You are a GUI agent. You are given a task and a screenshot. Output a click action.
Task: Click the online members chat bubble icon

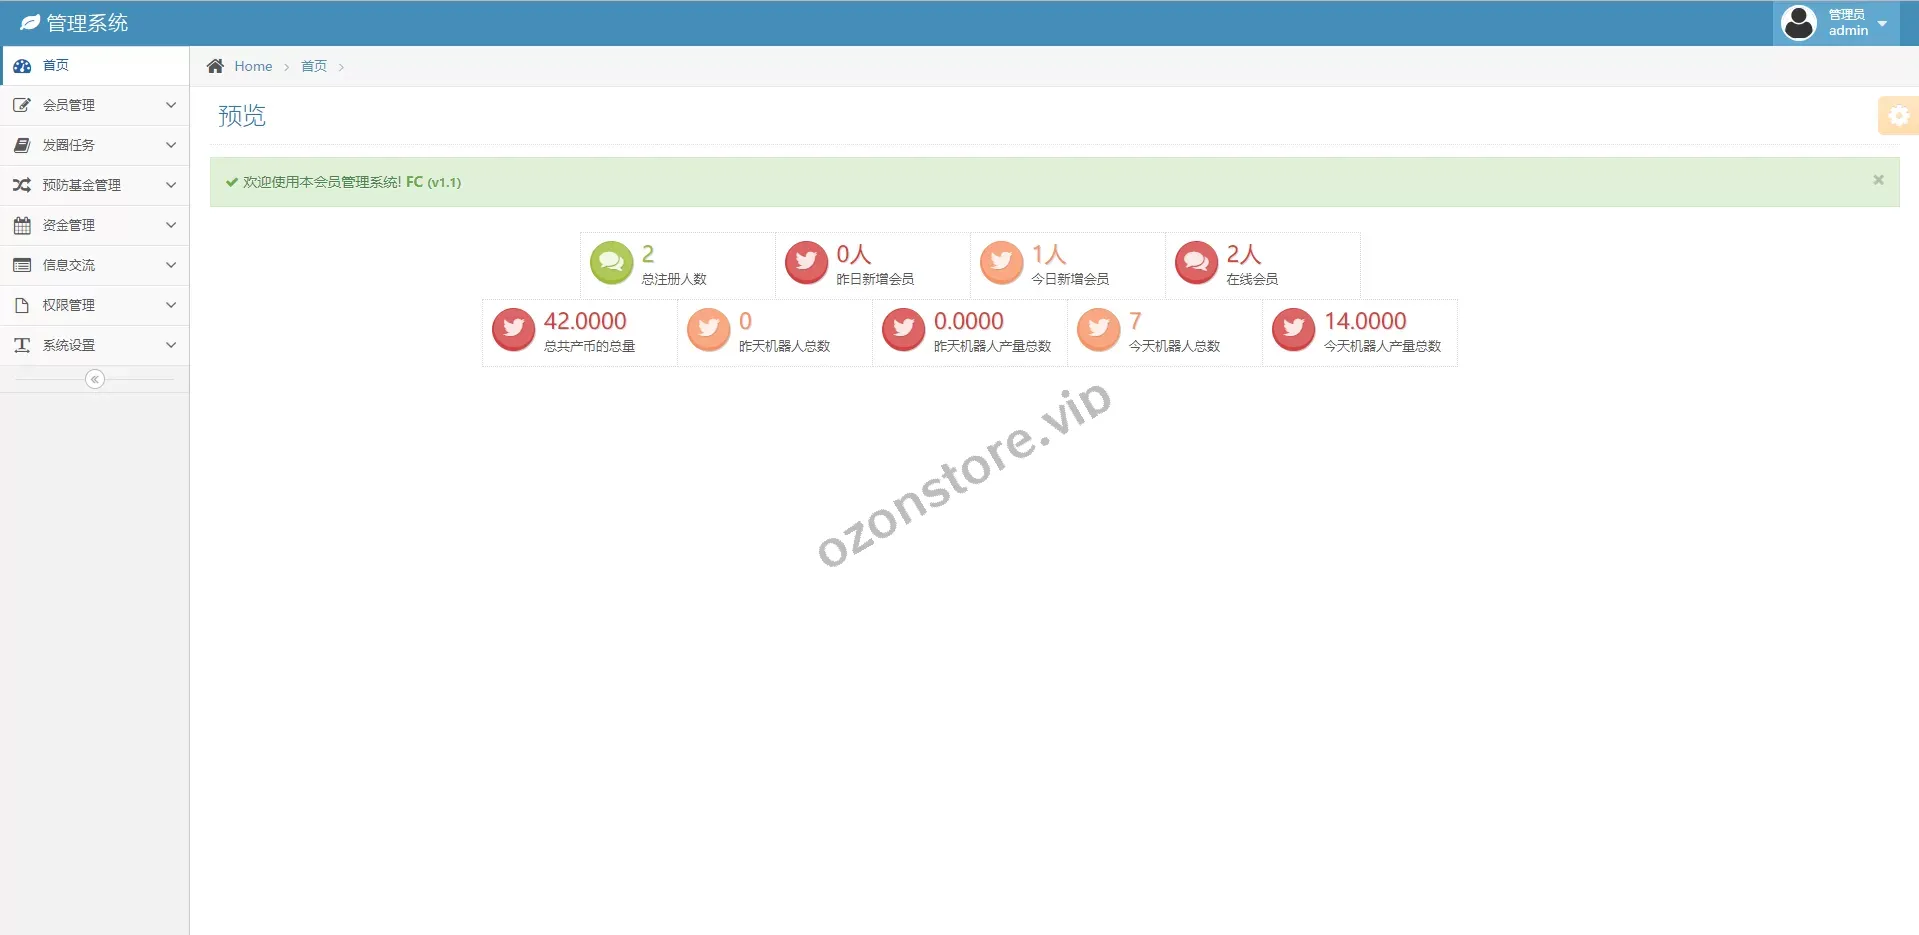(x=1196, y=263)
